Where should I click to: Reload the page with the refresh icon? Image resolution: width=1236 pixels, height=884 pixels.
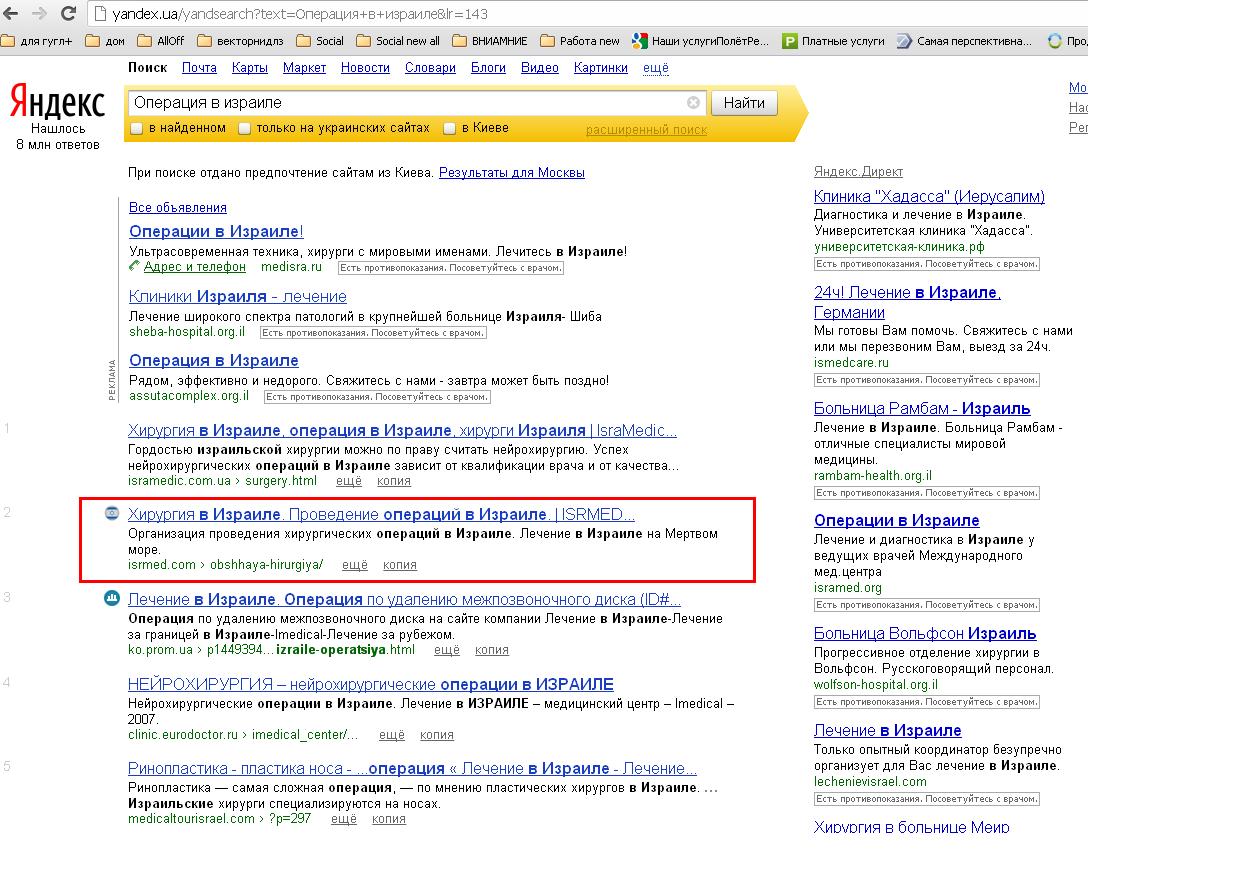pyautogui.click(x=67, y=14)
